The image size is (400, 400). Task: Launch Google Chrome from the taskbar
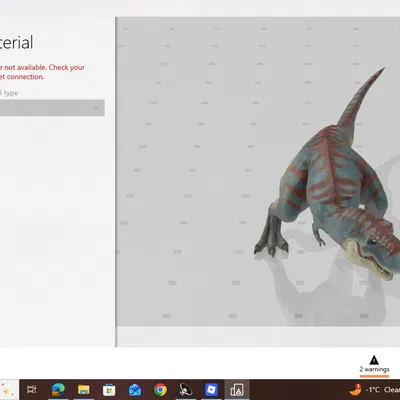[x=160, y=389]
